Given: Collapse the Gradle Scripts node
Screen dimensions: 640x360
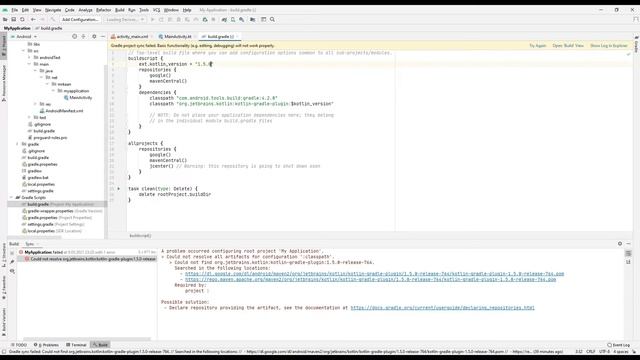Looking at the screenshot, I should [x=11, y=198].
